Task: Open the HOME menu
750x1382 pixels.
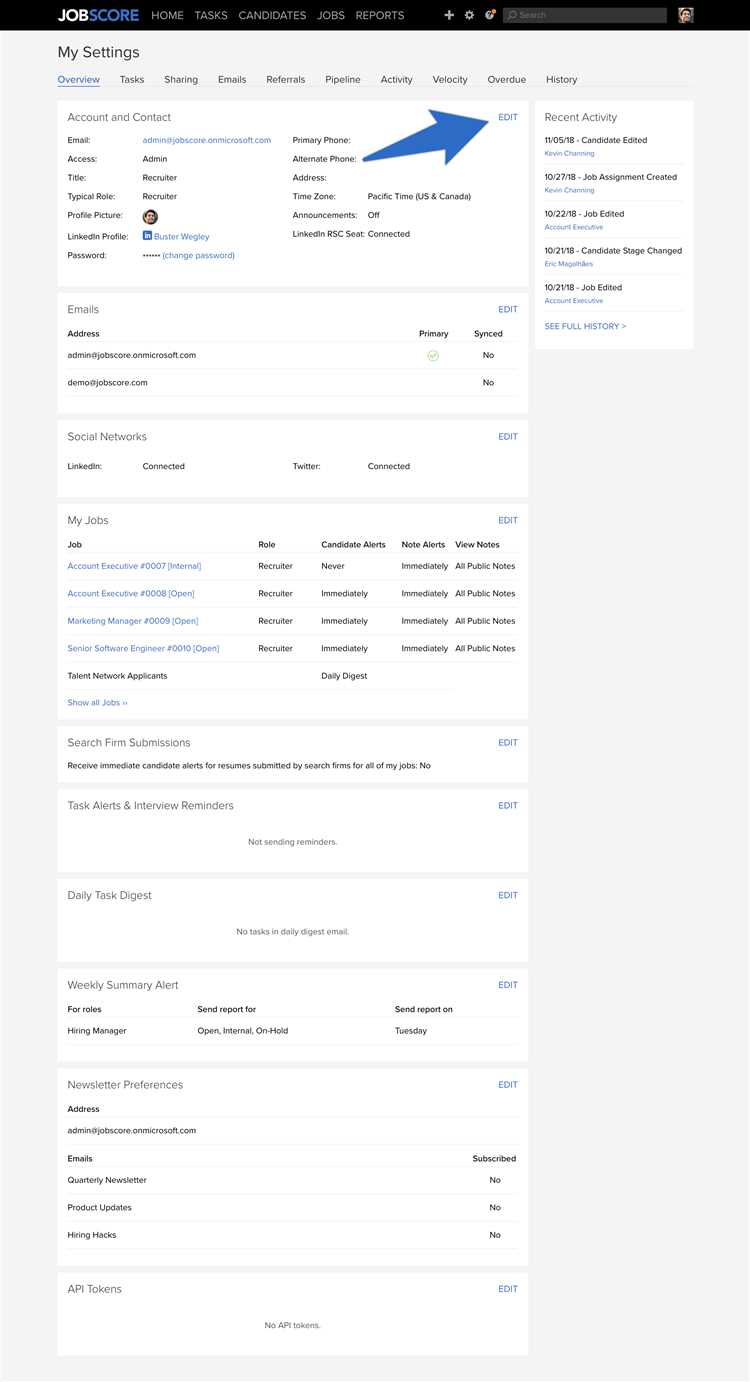Action: click(x=167, y=15)
